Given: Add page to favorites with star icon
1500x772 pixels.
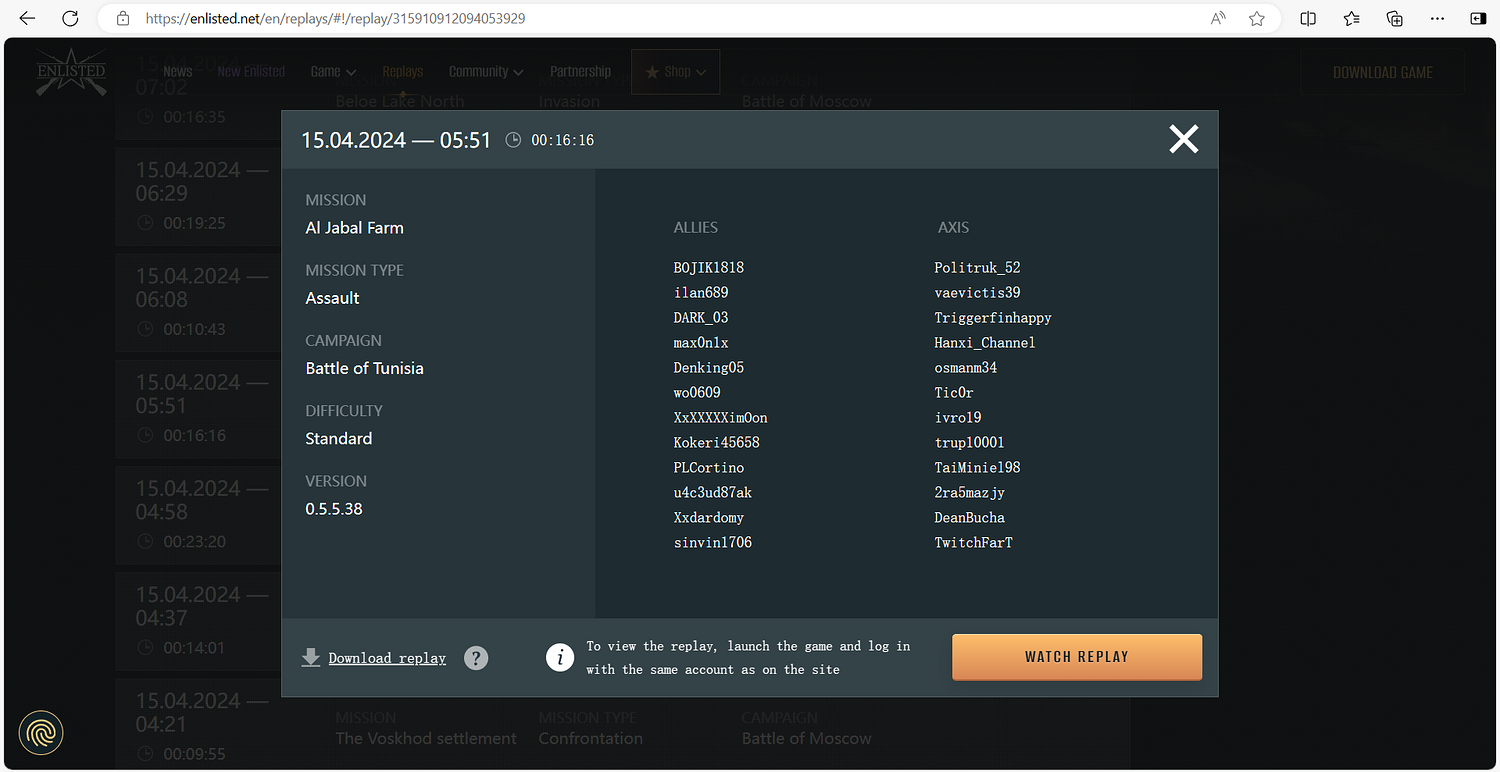Looking at the screenshot, I should pos(1257,18).
